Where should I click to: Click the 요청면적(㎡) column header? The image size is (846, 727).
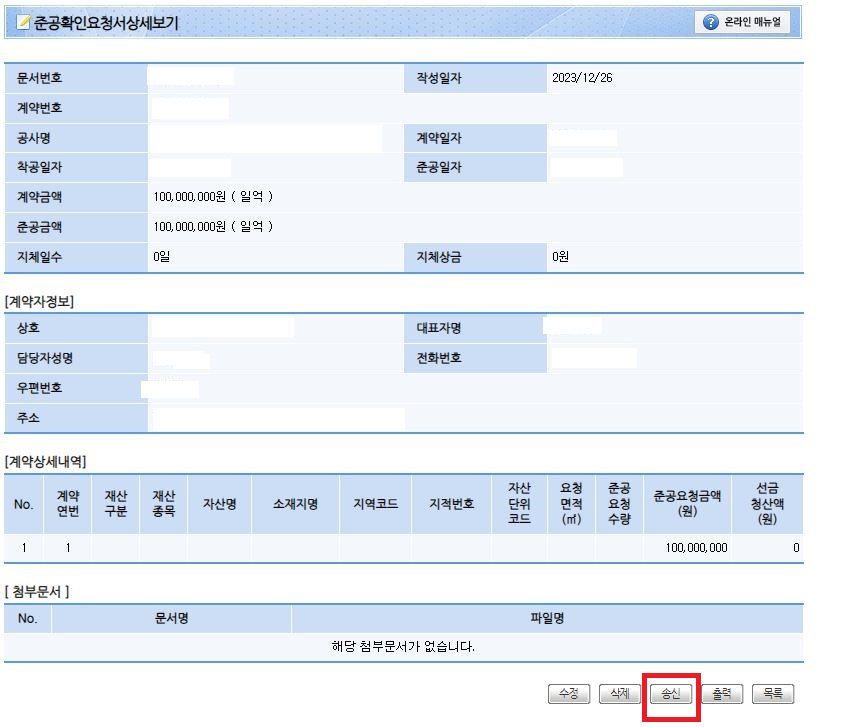(x=571, y=504)
